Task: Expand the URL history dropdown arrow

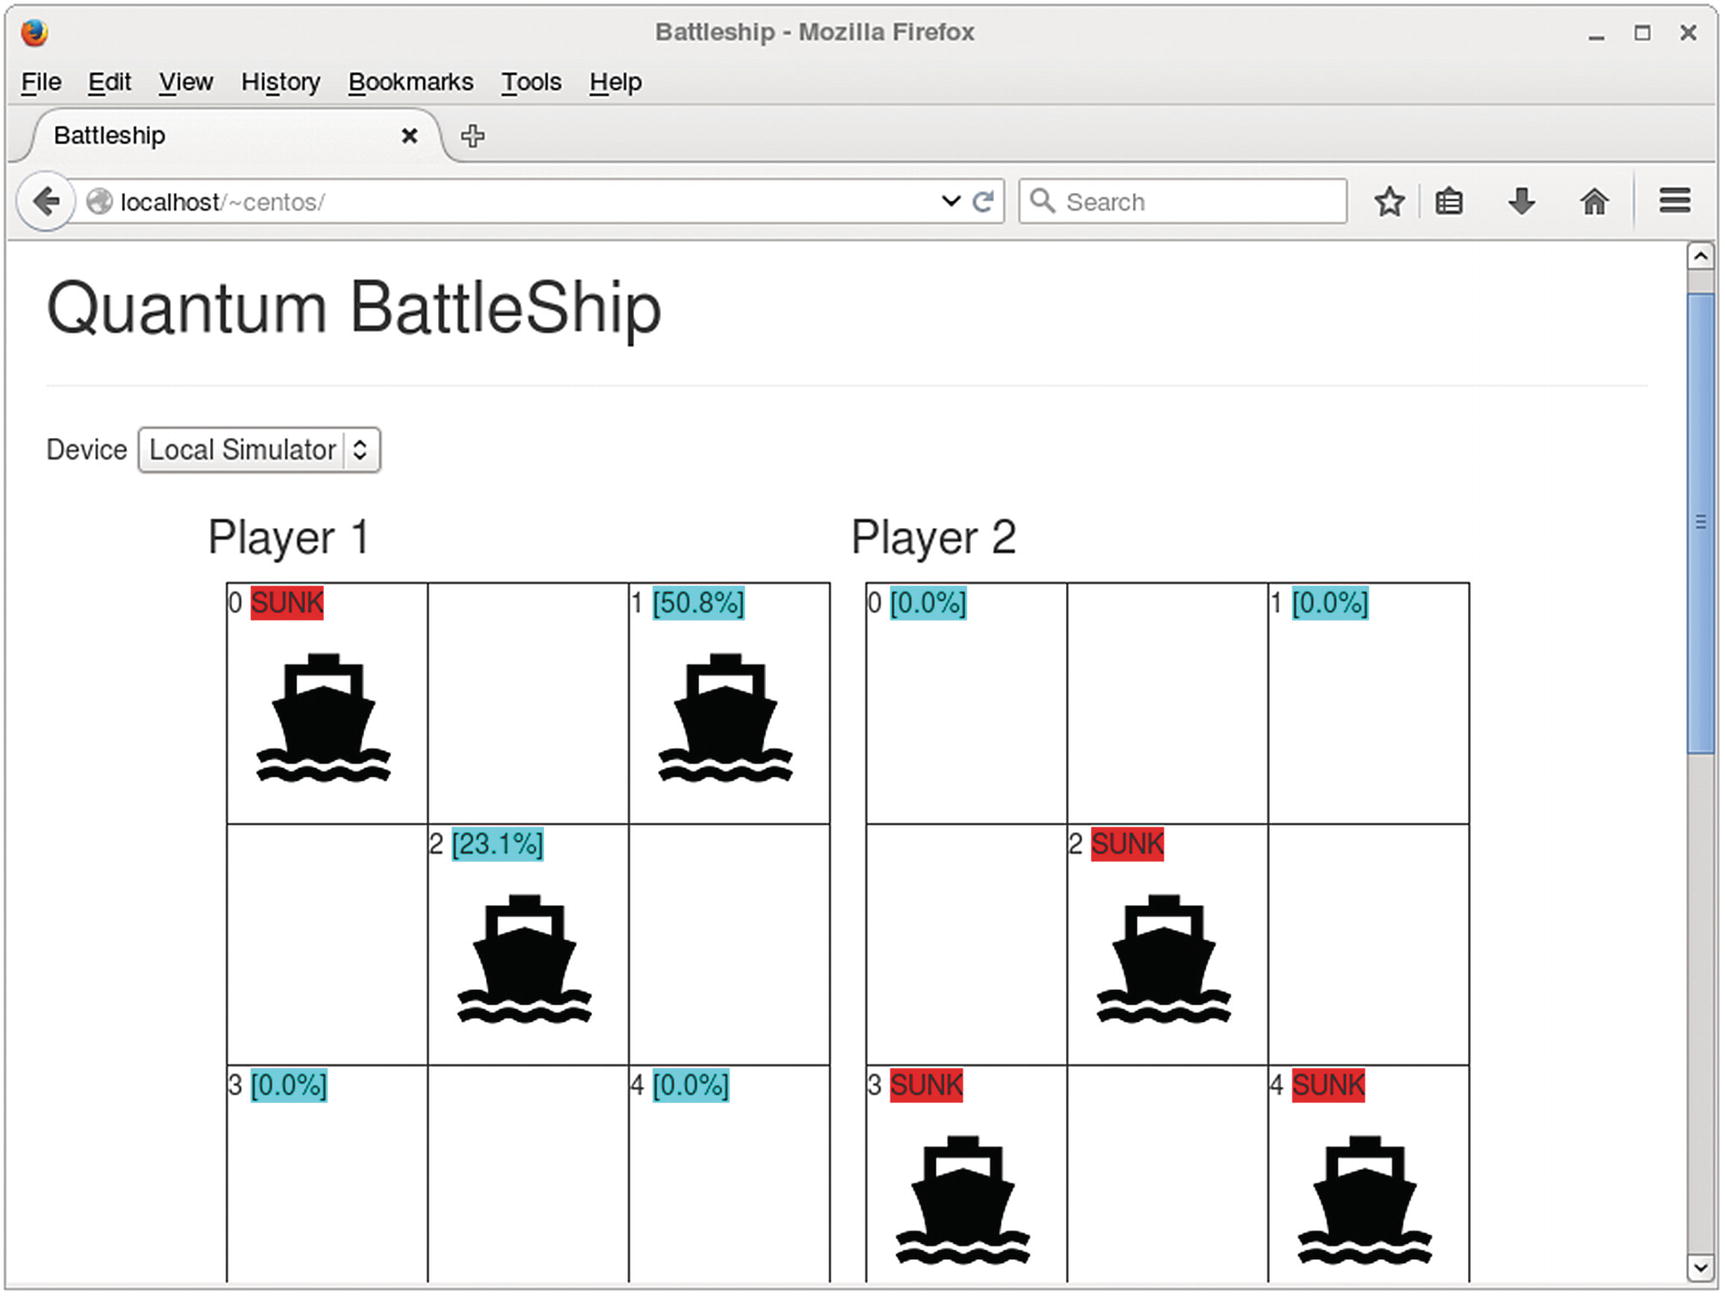Action: (950, 201)
